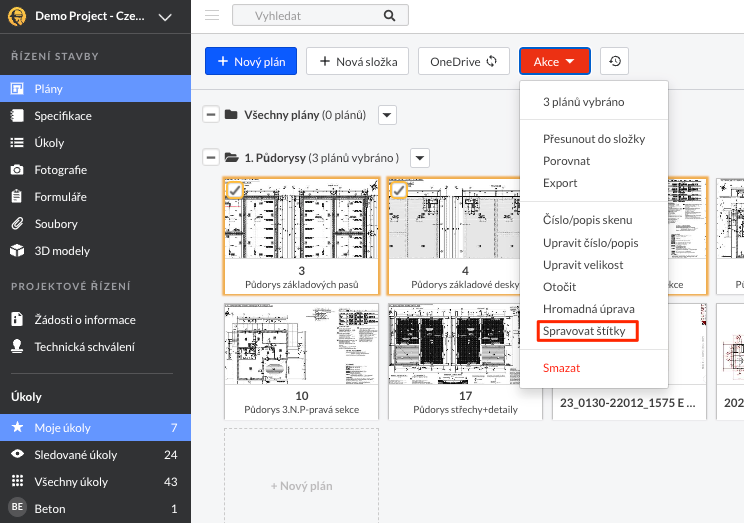Click the Všechny úkoly grid icon
The image size is (744, 523).
coord(17,481)
